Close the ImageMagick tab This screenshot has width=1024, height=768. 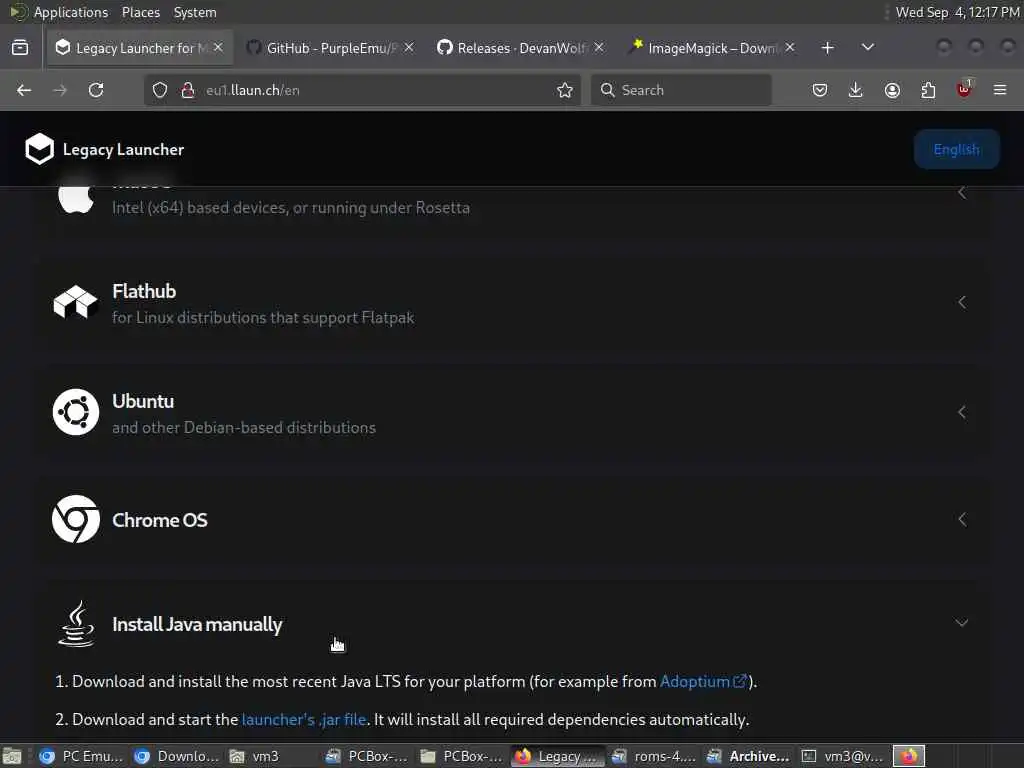point(790,48)
